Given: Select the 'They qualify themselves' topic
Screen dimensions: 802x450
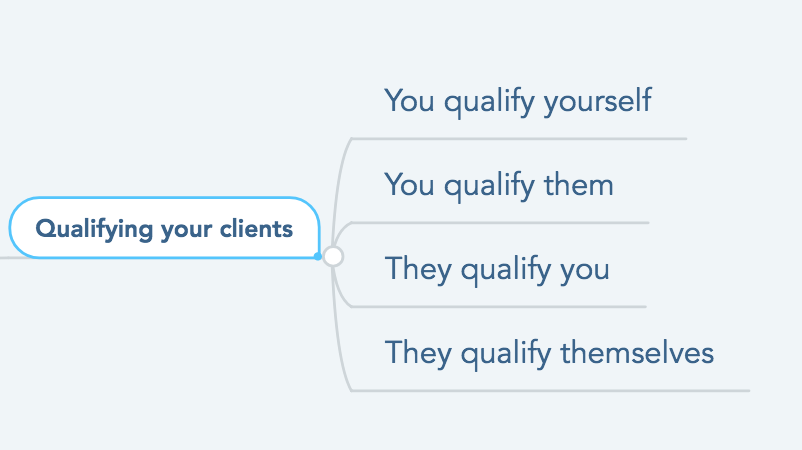Looking at the screenshot, I should [549, 353].
